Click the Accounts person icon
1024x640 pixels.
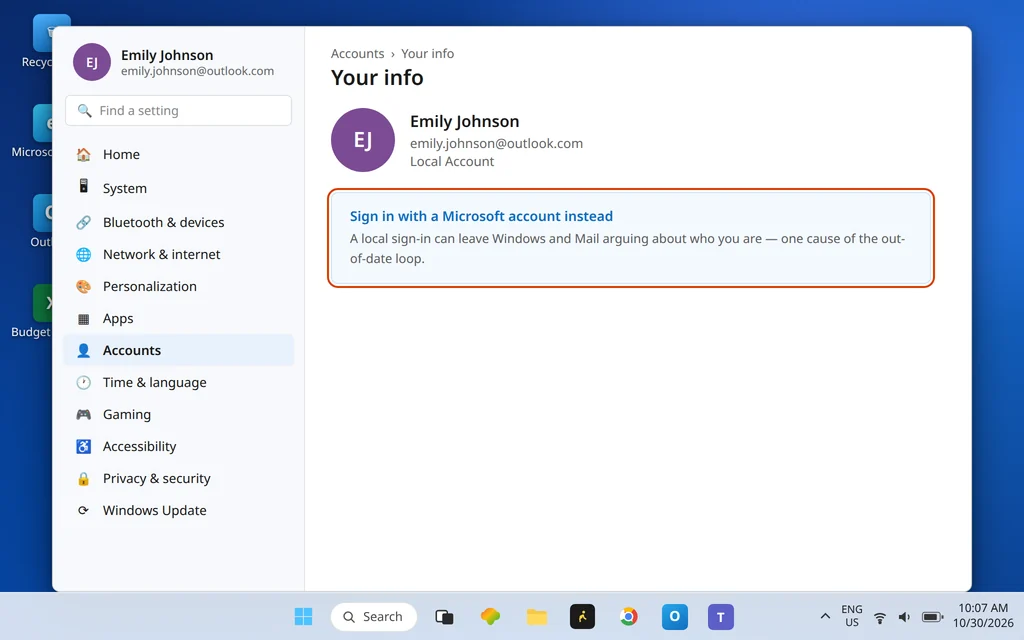84,351
